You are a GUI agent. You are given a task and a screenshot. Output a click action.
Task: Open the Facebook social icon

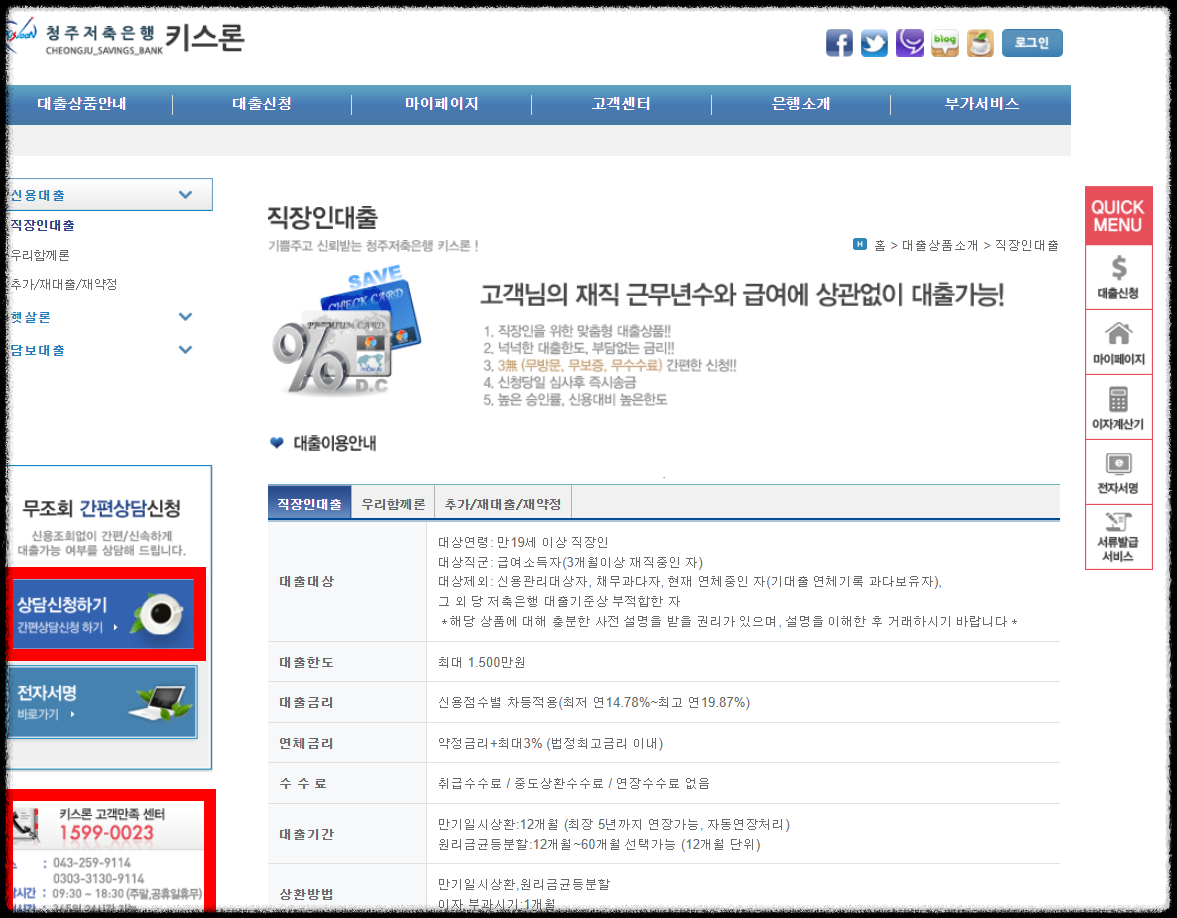click(839, 43)
